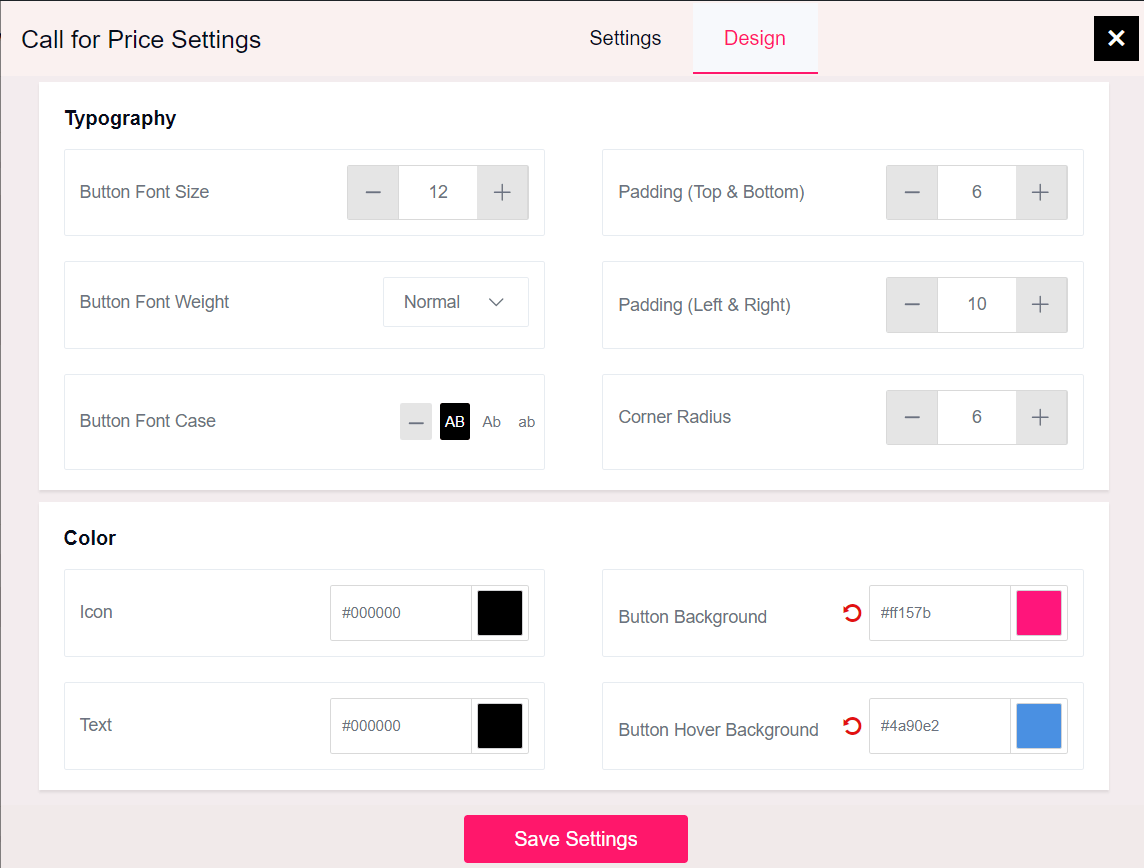Decrease the Padding (Top & Bottom) value
Image resolution: width=1144 pixels, height=868 pixels.
(911, 192)
